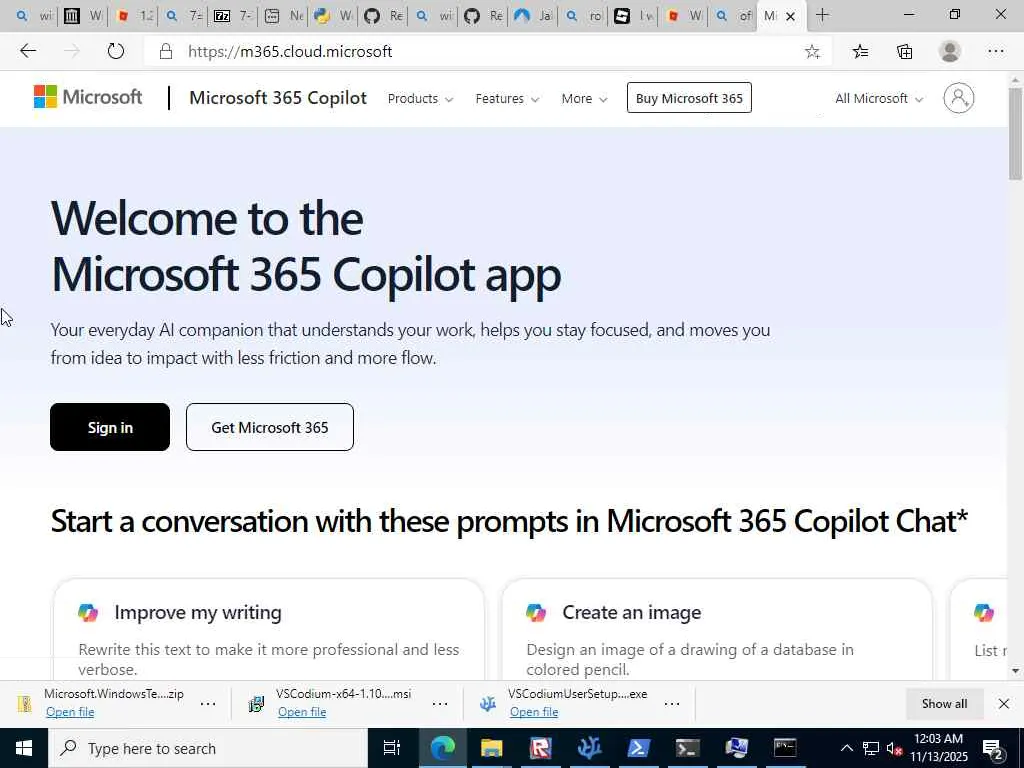Image resolution: width=1024 pixels, height=768 pixels.
Task: Open options for VSCodium msi download
Action: click(440, 703)
